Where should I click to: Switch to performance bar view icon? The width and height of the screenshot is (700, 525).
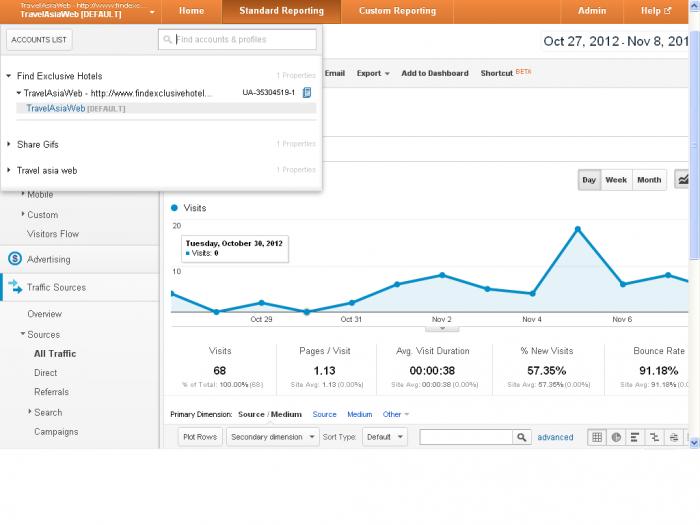(x=635, y=437)
